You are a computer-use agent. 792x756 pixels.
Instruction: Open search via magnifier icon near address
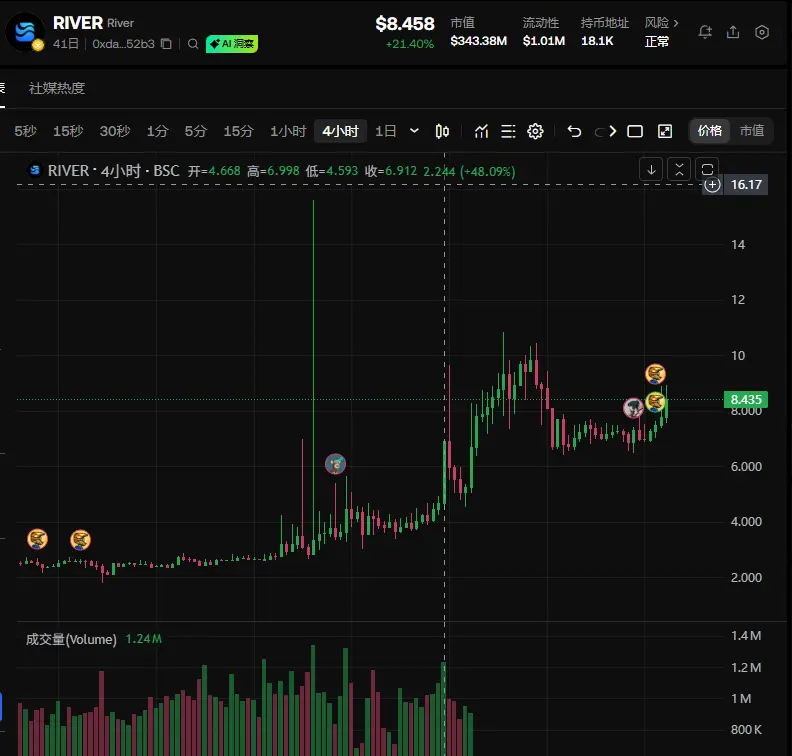pos(192,44)
